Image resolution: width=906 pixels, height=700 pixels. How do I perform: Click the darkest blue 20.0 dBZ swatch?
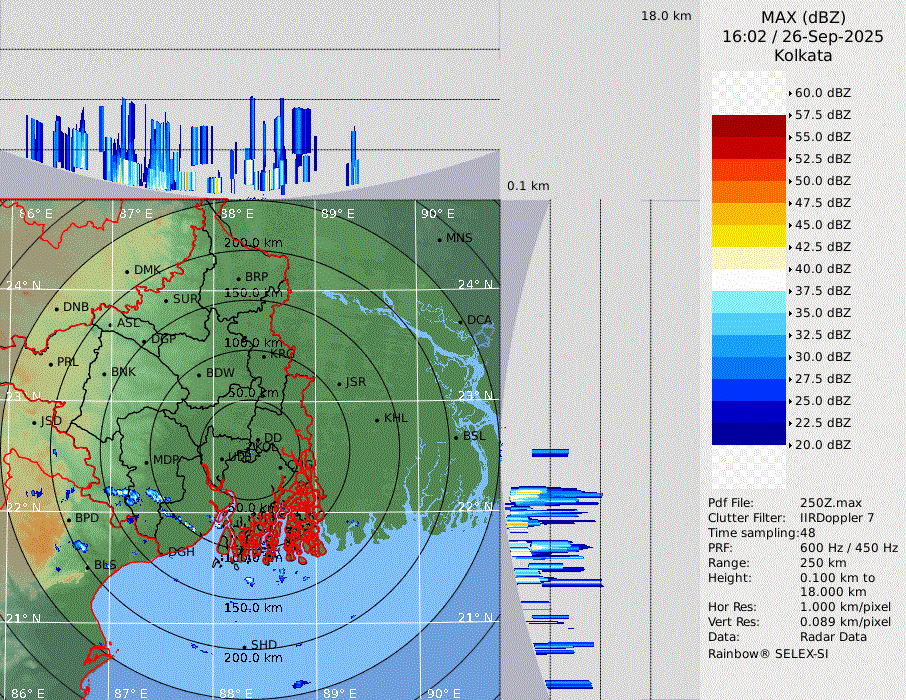tap(749, 434)
